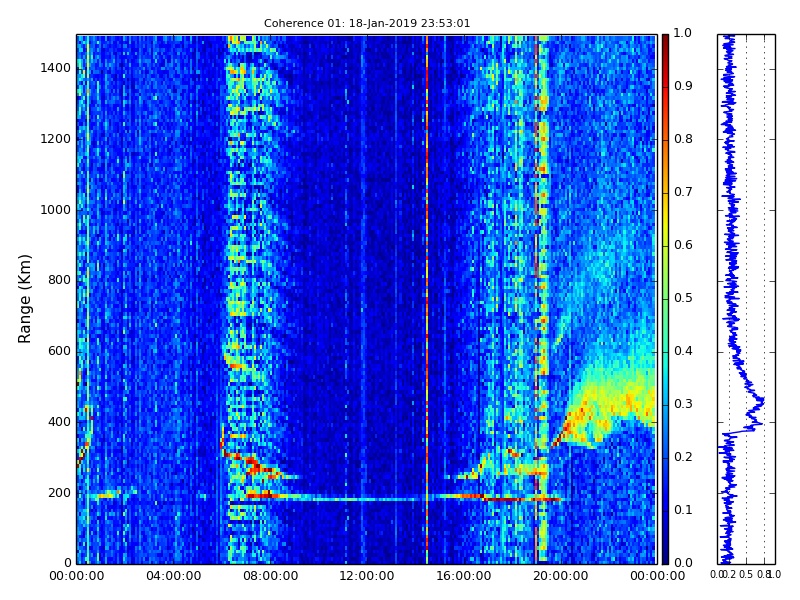This screenshot has height=600, width=800.
Task: Click the 20:00:00 time axis label
Action: tap(561, 576)
